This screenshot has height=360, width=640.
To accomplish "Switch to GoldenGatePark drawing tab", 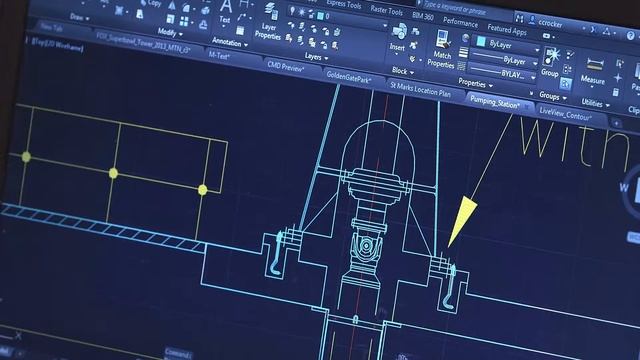I will point(349,77).
